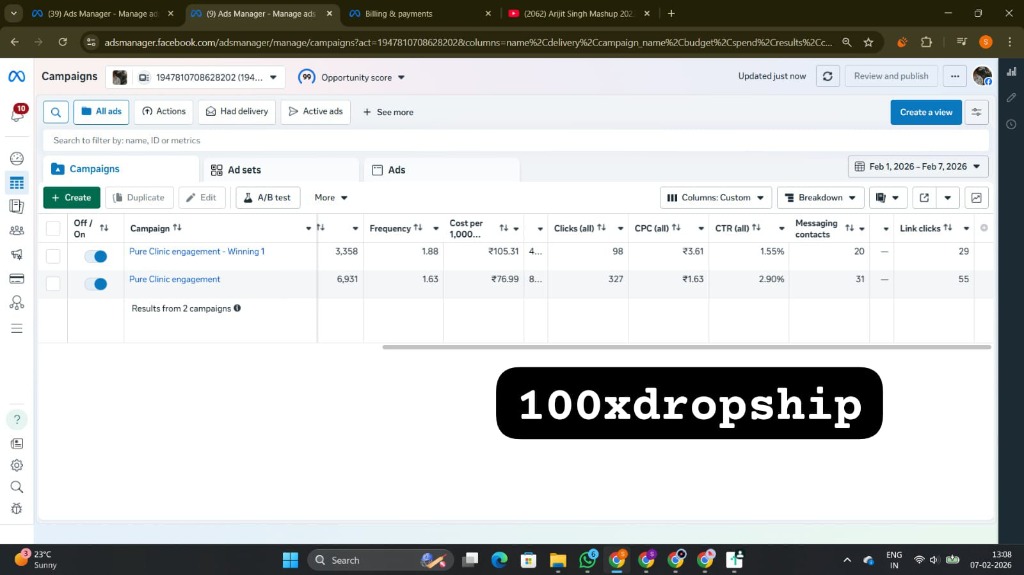Open File Explorer in taskbar
Viewport: 1024px width, 575px height.
(558, 560)
